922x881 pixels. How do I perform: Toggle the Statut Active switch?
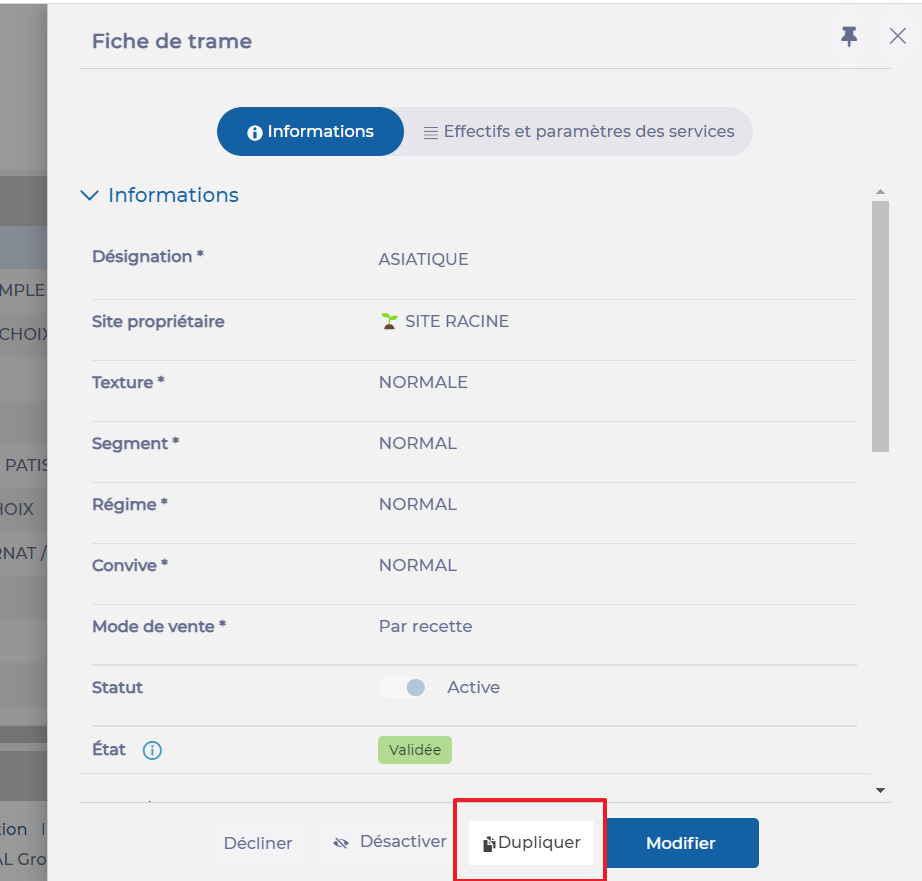[x=403, y=687]
